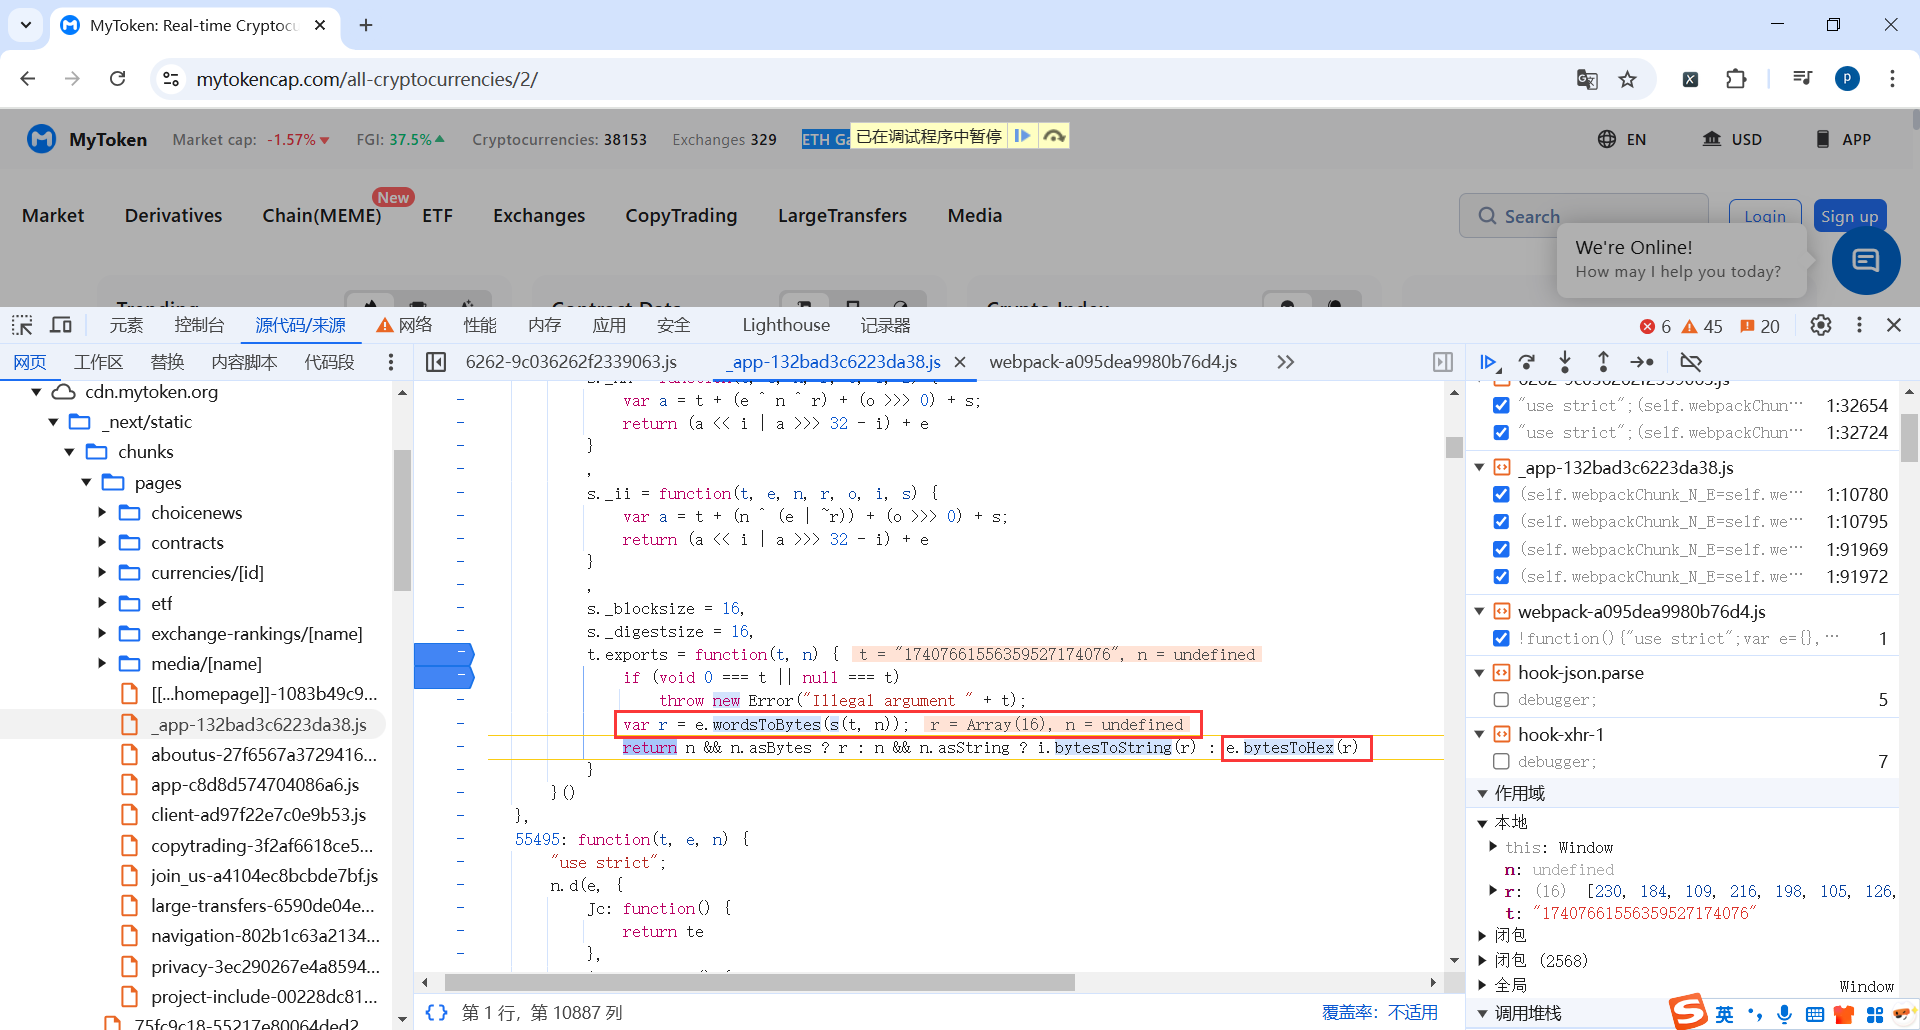Viewport: 1920px width, 1030px height.
Task: Toggle the breakpoint at 1:91972
Action: (1501, 577)
